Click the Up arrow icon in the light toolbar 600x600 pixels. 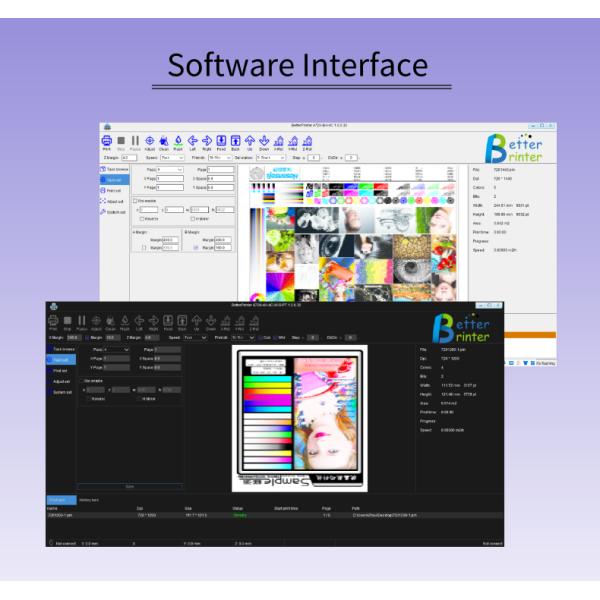[x=250, y=141]
